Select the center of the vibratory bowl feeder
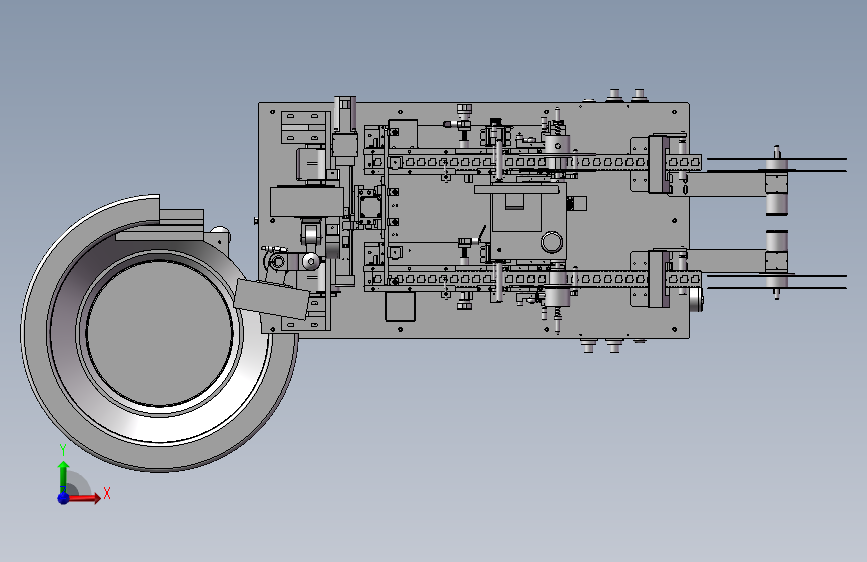This screenshot has height=562, width=867. (159, 334)
